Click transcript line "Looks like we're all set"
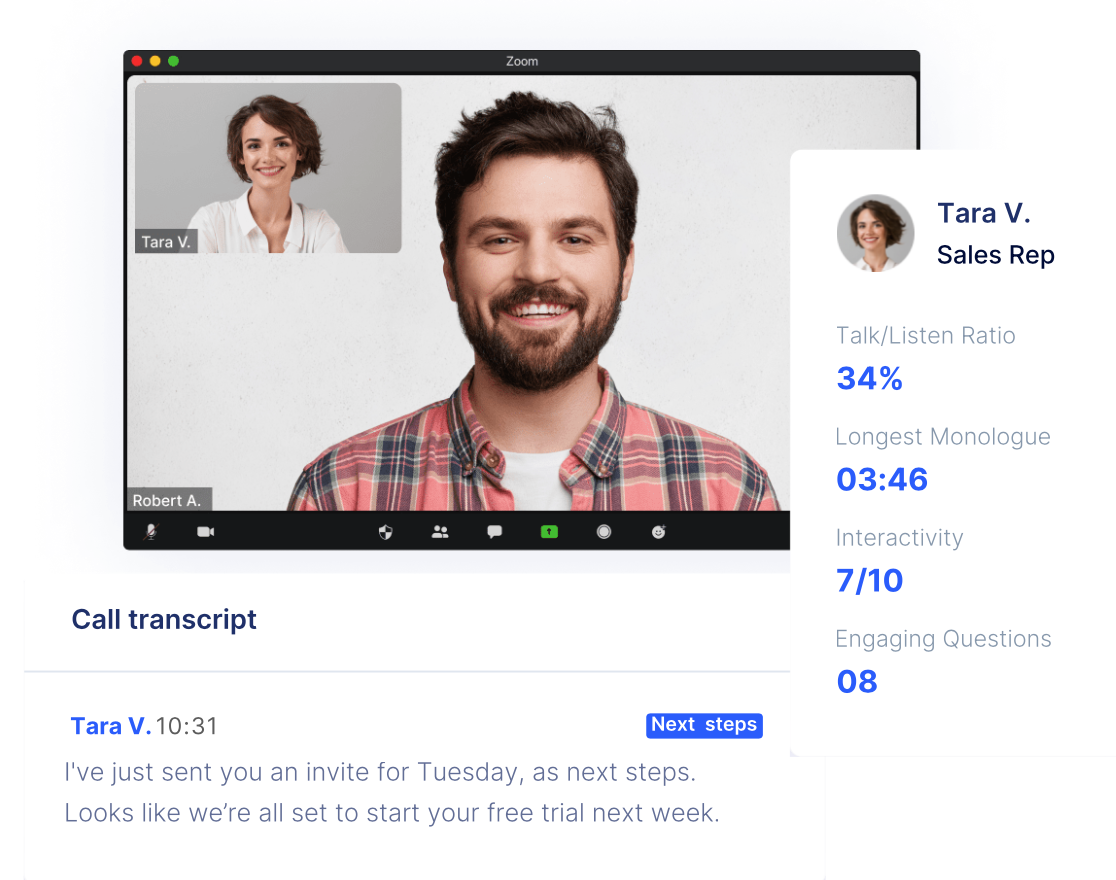This screenshot has width=1116, height=880. 392,813
